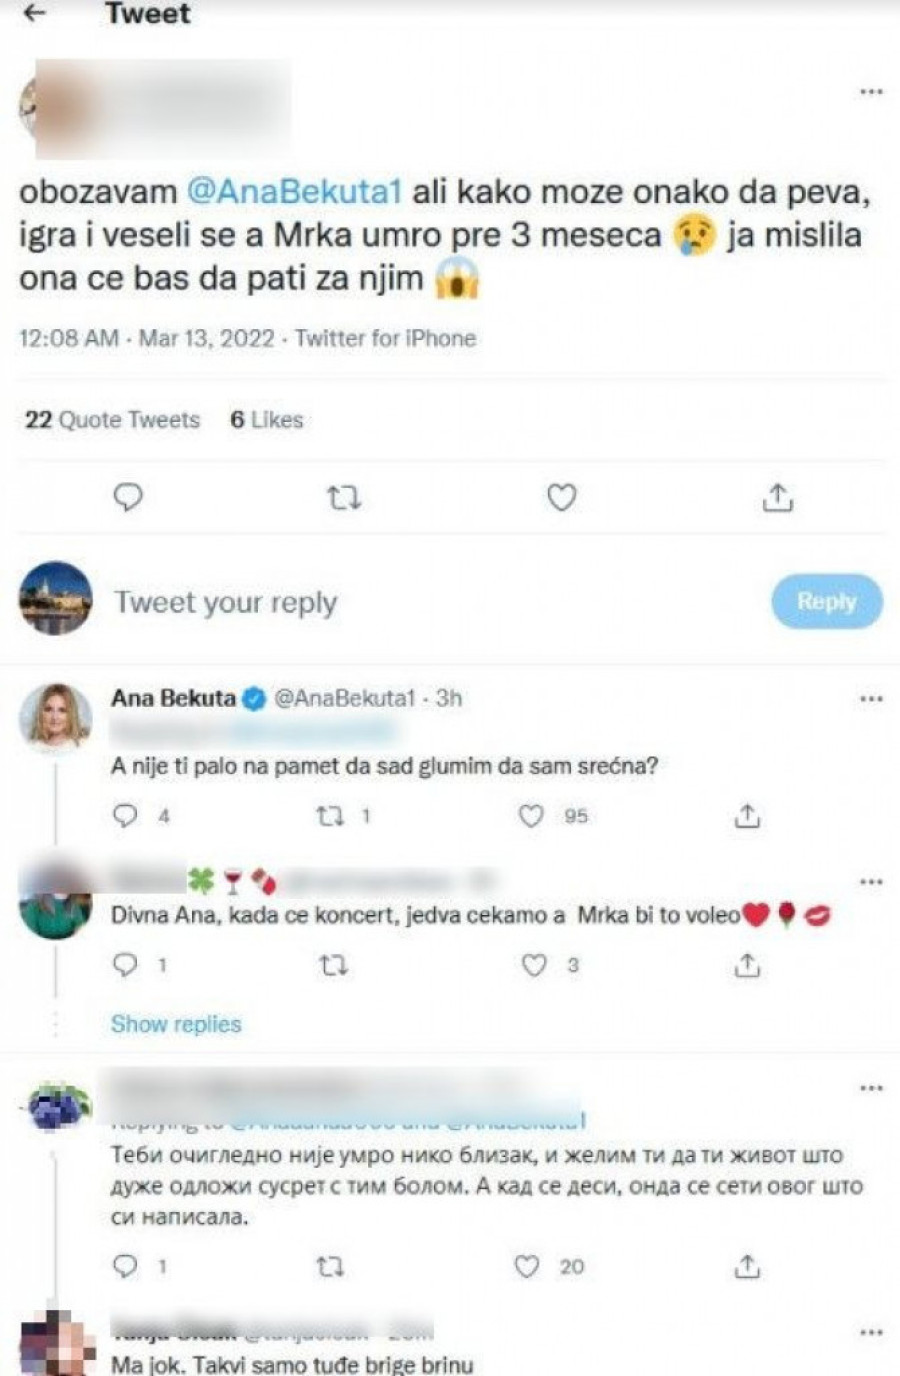Open Ana Bekuta's profile picture
This screenshot has height=1376, width=900.
57,716
